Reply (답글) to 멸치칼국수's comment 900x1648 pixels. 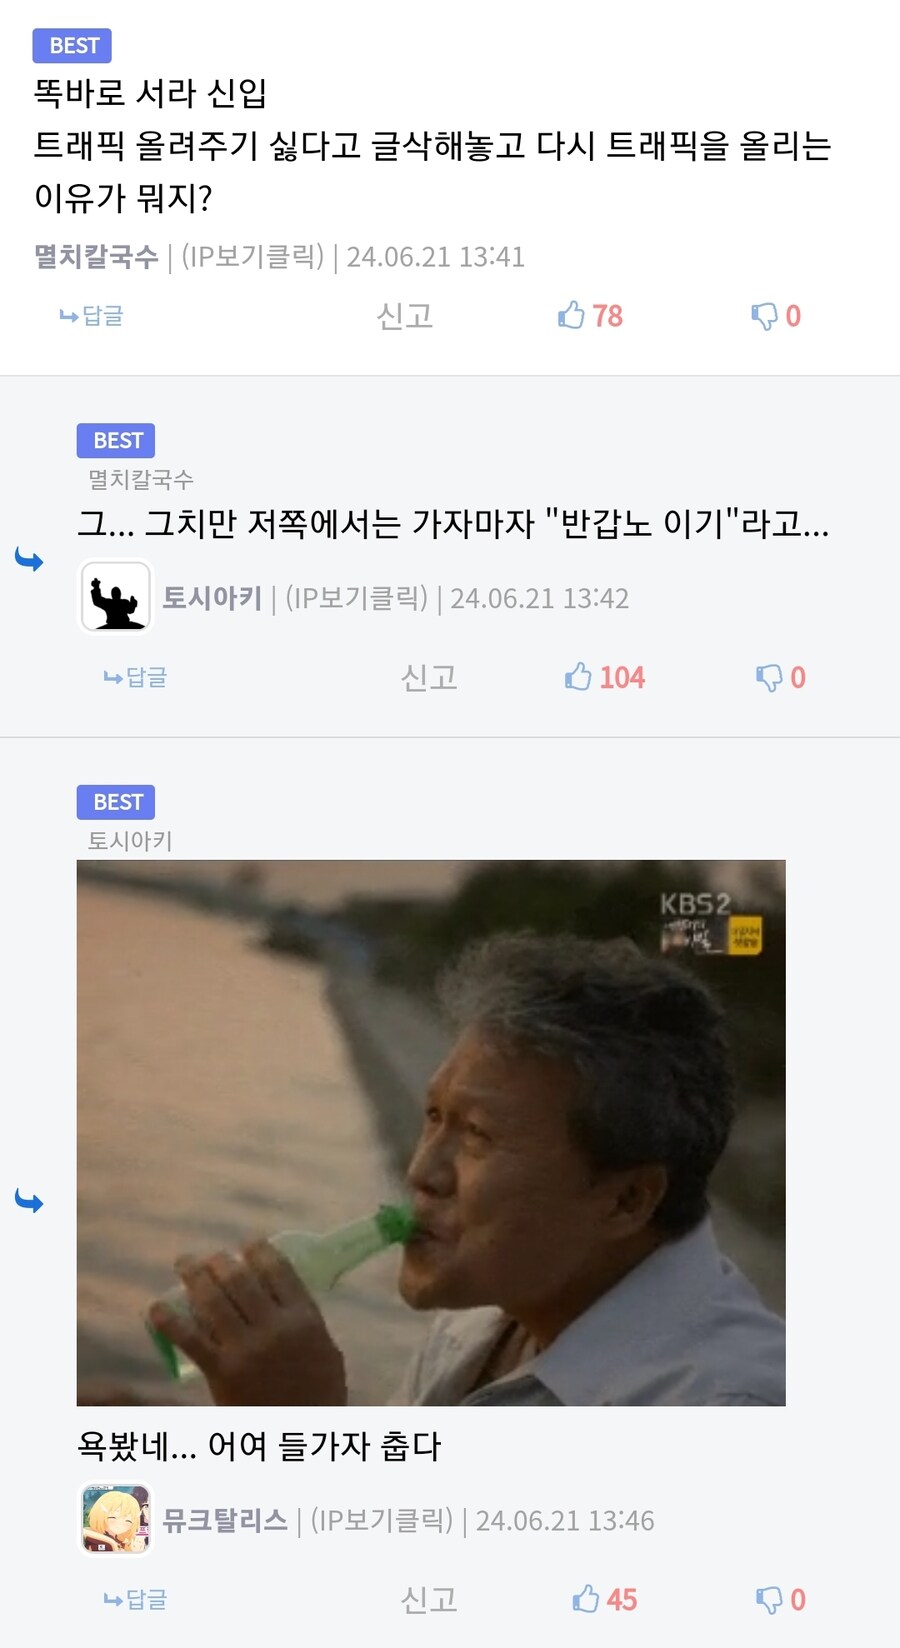pos(92,316)
